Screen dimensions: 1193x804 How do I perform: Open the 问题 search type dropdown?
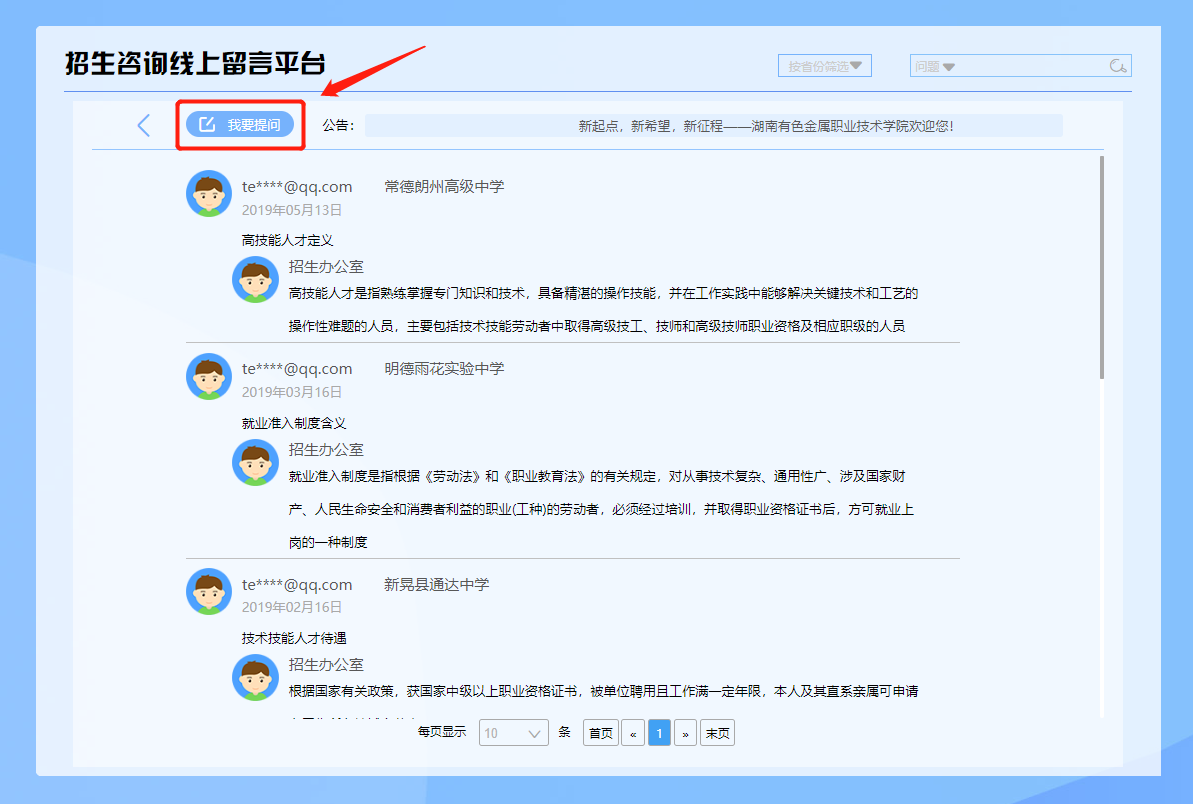point(934,66)
